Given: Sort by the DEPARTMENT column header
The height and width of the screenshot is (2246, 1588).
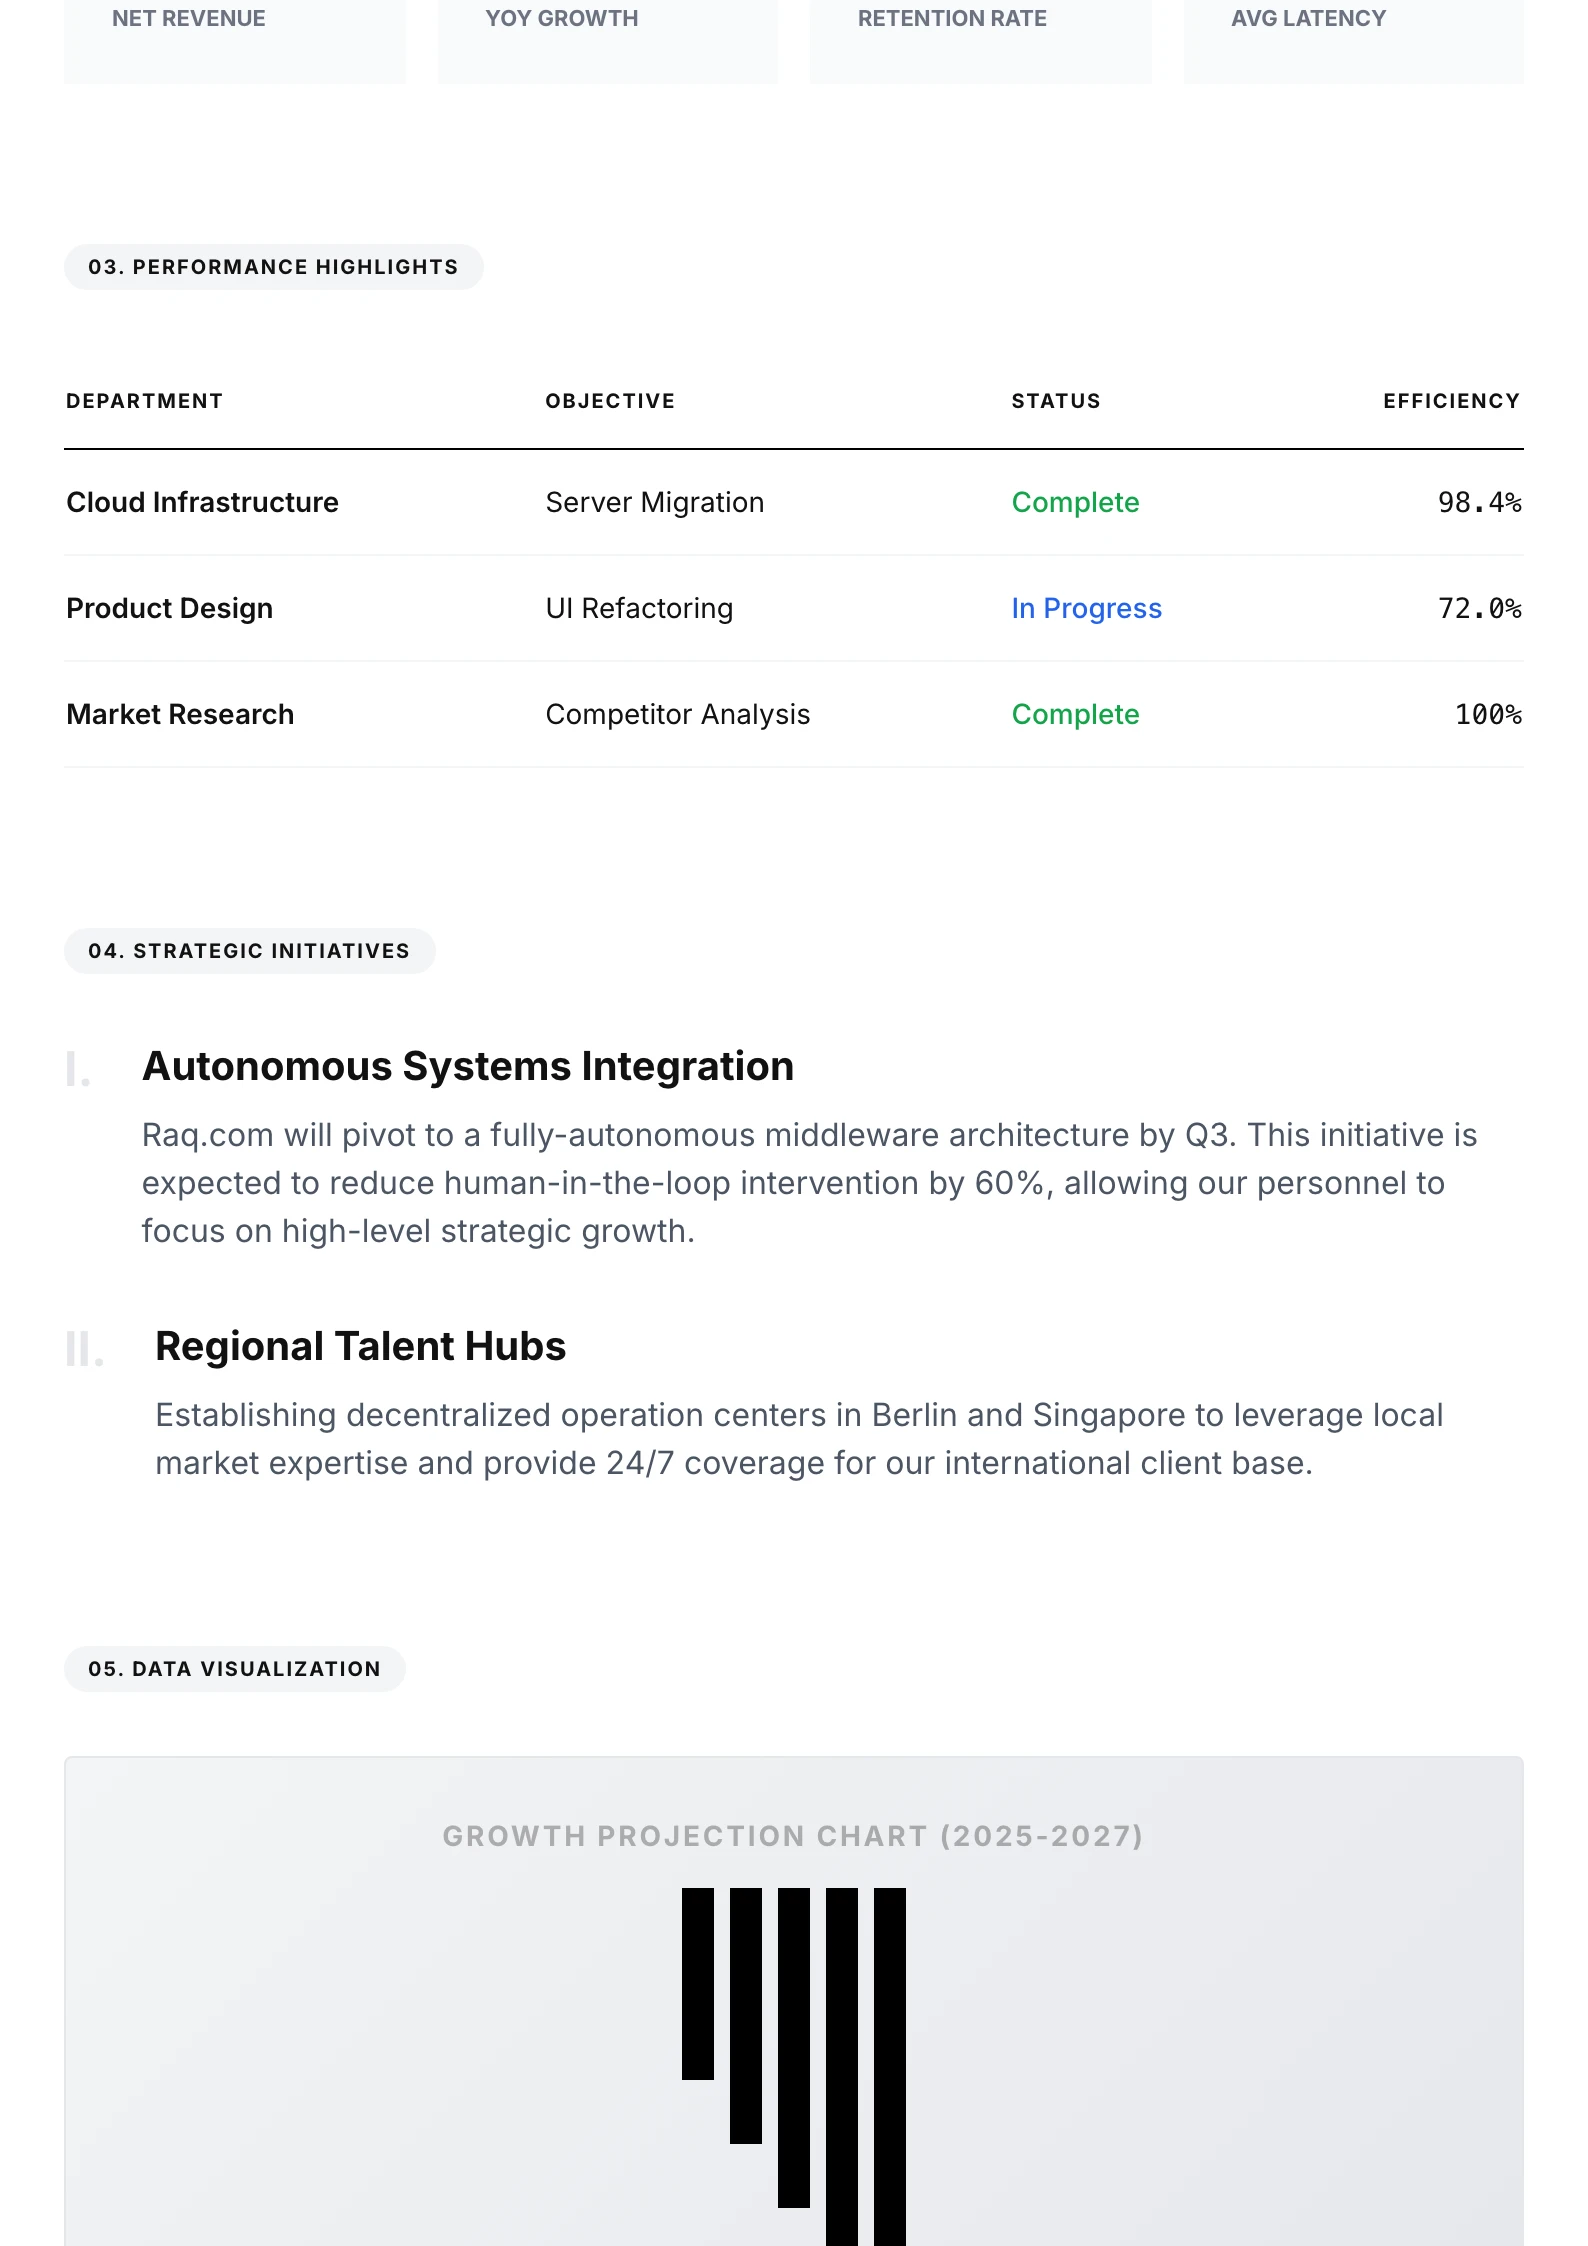Looking at the screenshot, I should [144, 401].
